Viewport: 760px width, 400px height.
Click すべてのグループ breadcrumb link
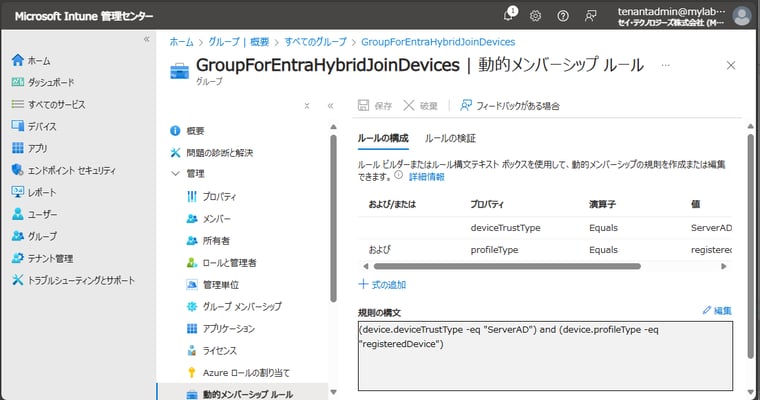click(316, 42)
